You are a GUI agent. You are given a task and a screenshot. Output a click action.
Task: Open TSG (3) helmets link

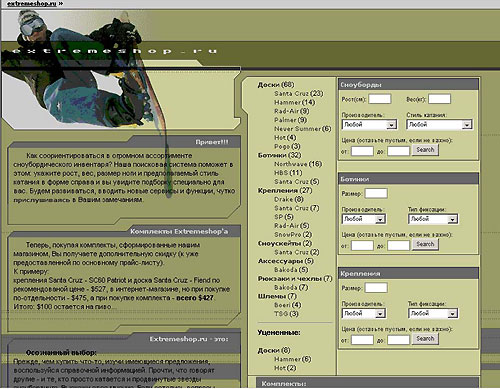click(286, 314)
